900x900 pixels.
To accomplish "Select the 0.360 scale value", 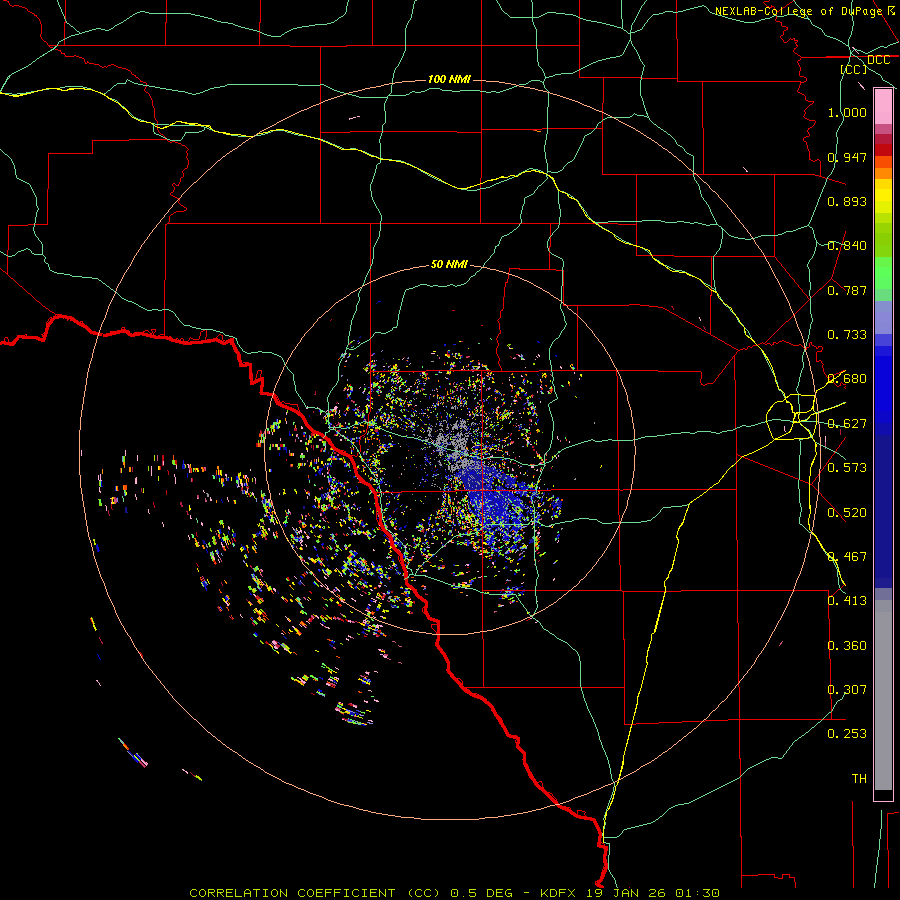I will 847,646.
